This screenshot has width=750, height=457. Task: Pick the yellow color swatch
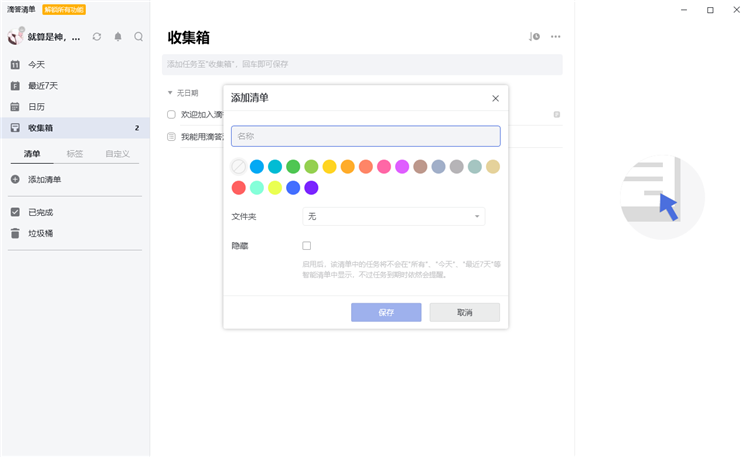coord(330,167)
